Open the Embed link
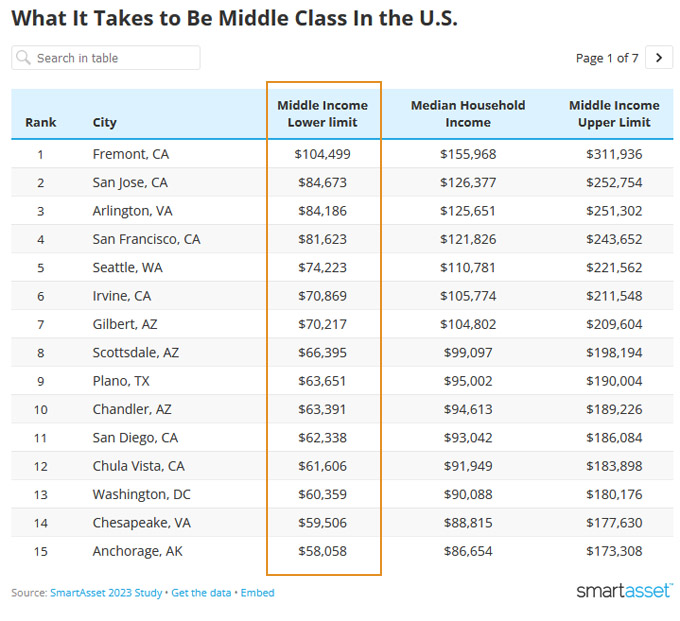The image size is (680, 621). pyautogui.click(x=257, y=593)
